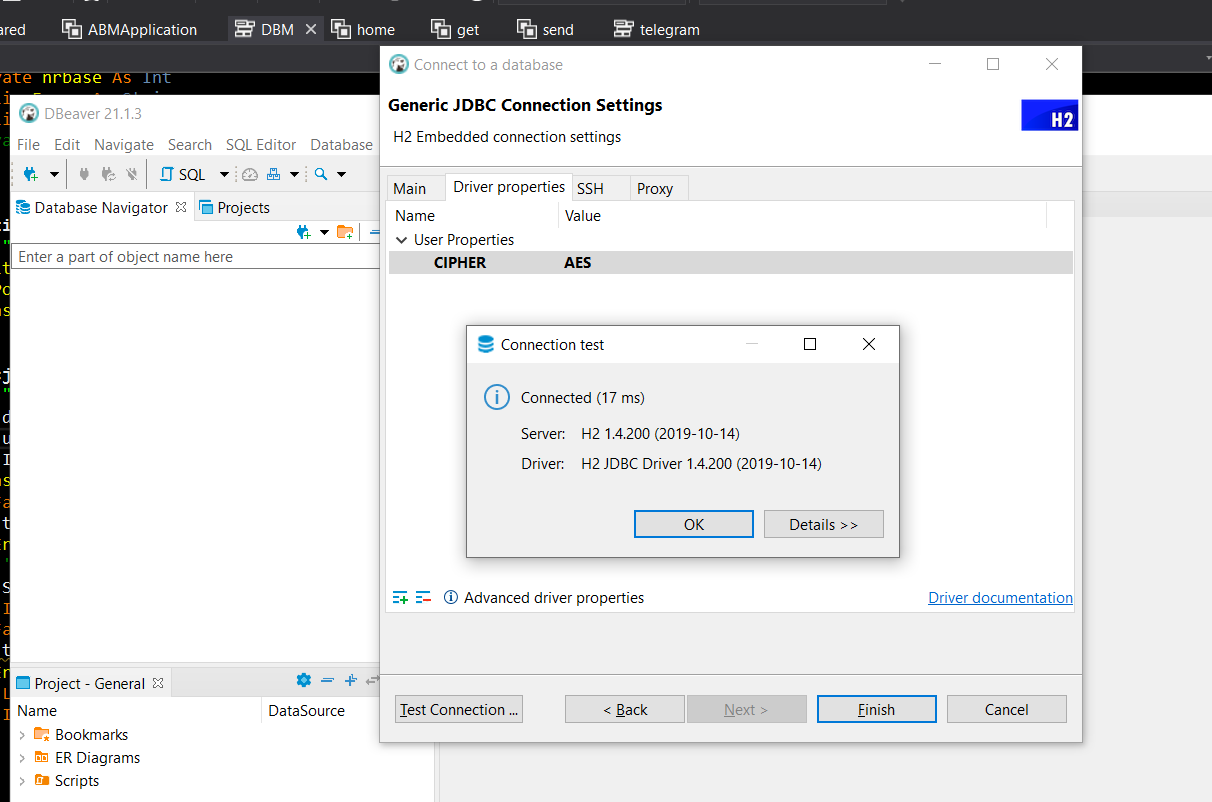Select the CIPHER property row
Screen dimensions: 1212x802
pos(730,263)
